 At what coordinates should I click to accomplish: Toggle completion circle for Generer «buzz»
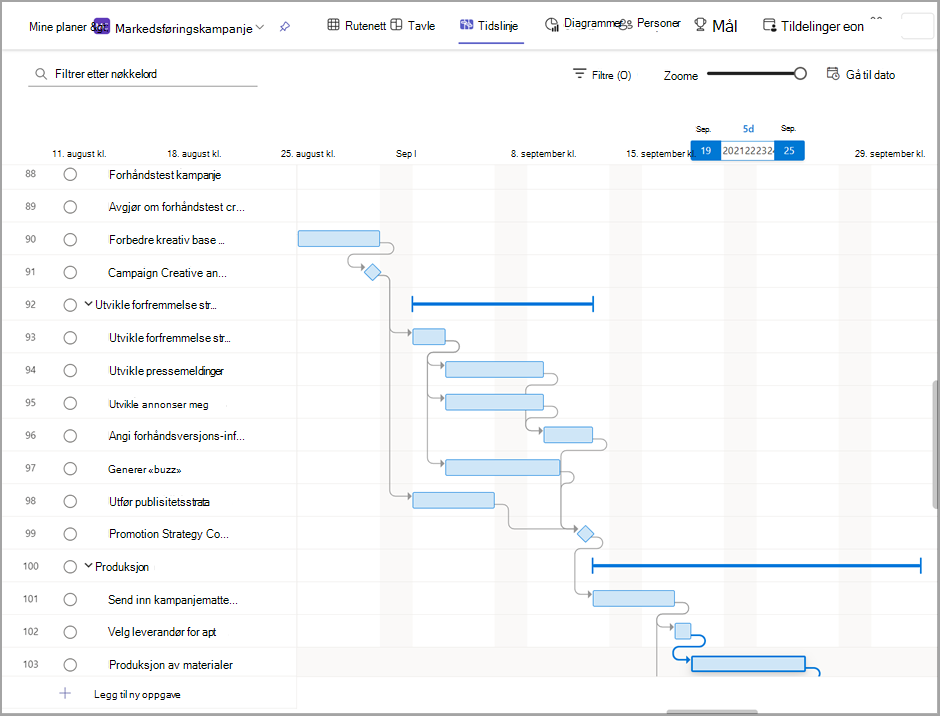coord(70,469)
